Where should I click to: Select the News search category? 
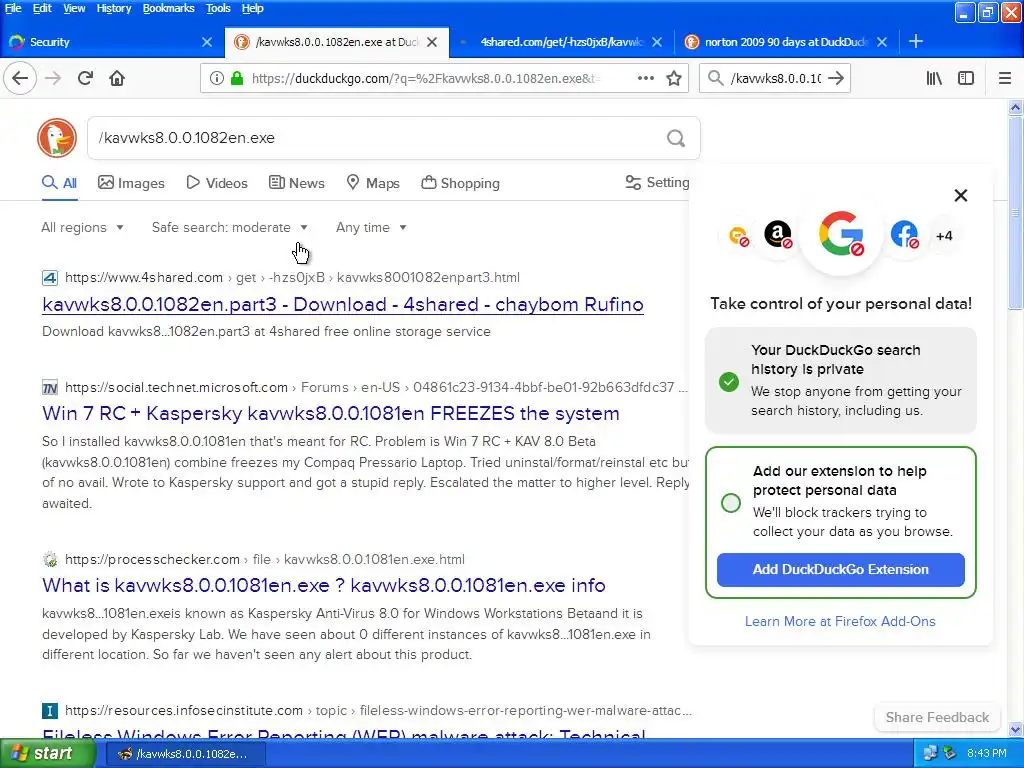296,183
